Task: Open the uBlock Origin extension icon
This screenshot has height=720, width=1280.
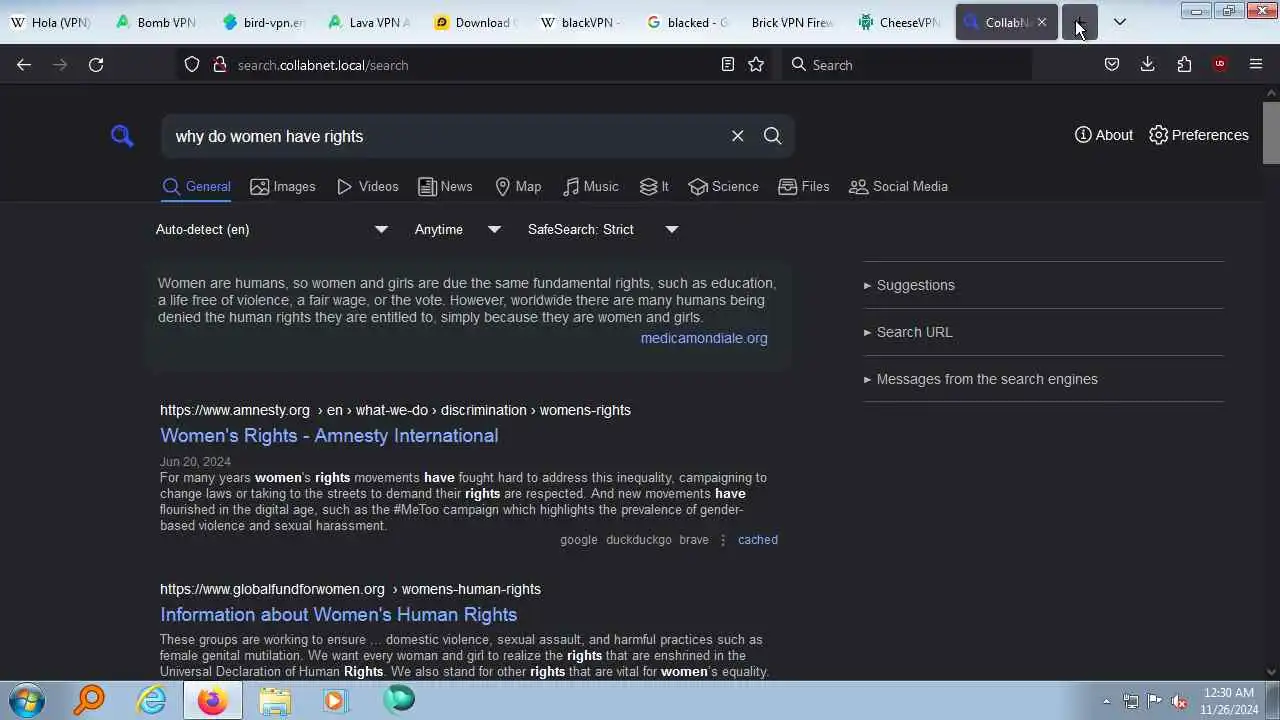Action: tap(1220, 64)
